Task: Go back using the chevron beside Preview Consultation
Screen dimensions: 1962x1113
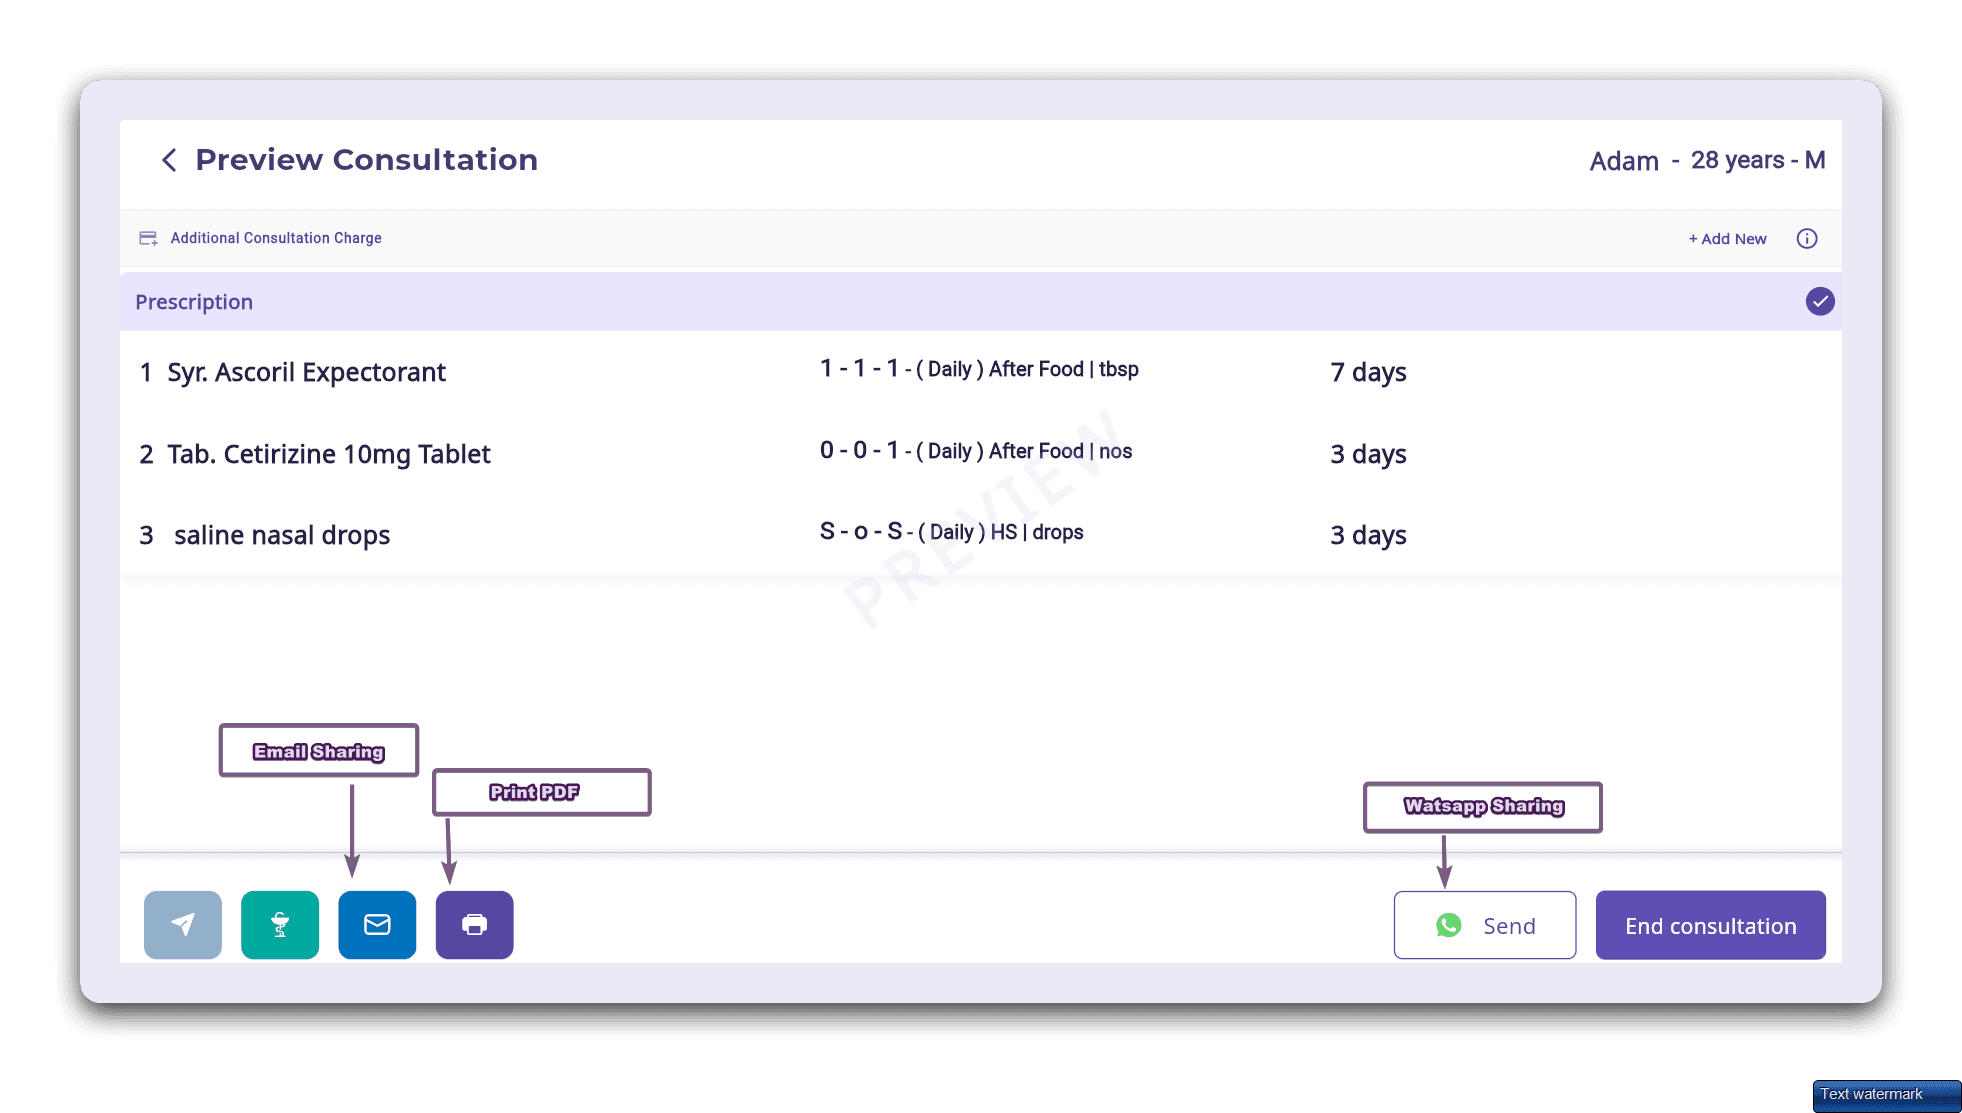Action: tap(169, 160)
